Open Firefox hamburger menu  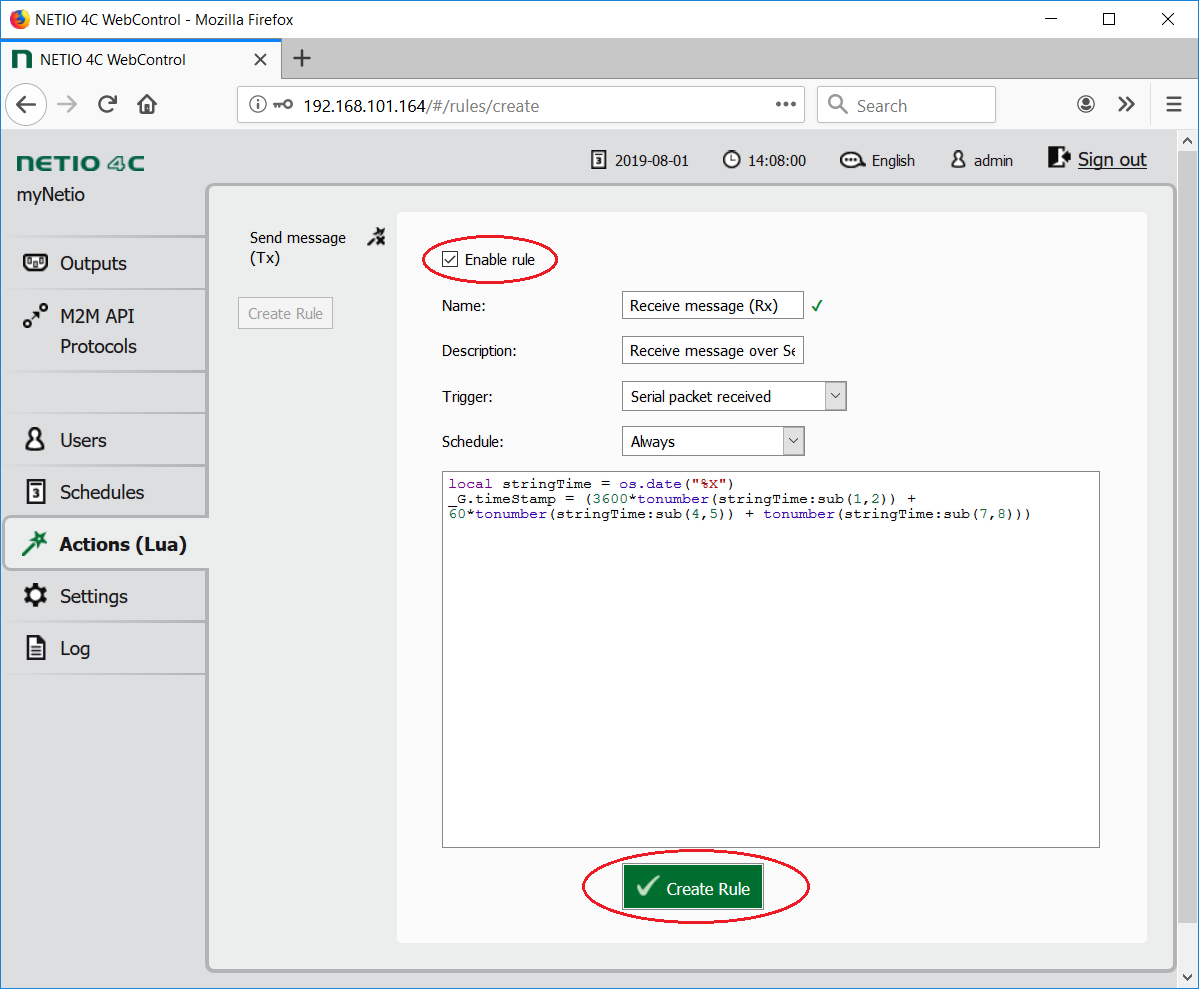pyautogui.click(x=1174, y=104)
